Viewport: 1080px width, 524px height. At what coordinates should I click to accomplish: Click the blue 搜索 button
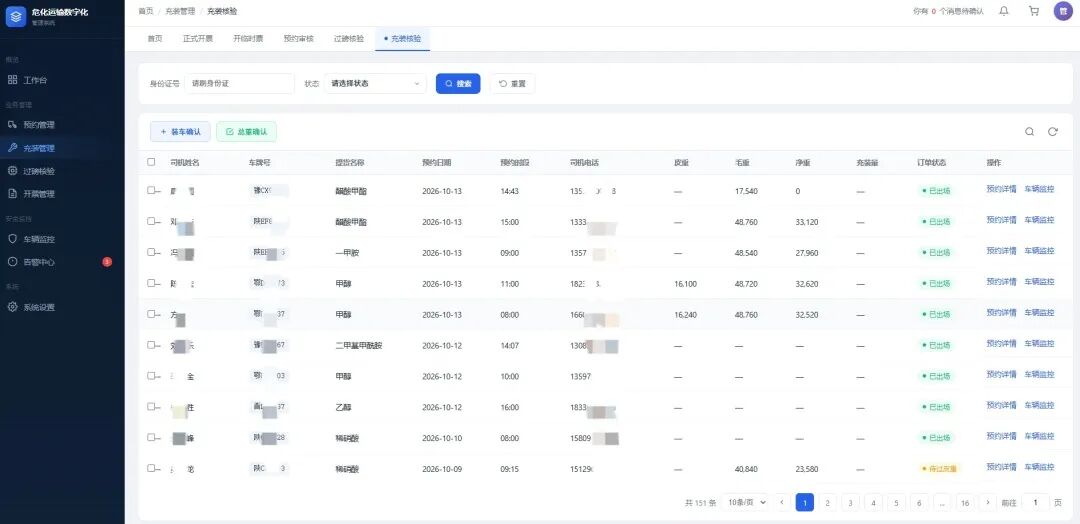point(458,83)
